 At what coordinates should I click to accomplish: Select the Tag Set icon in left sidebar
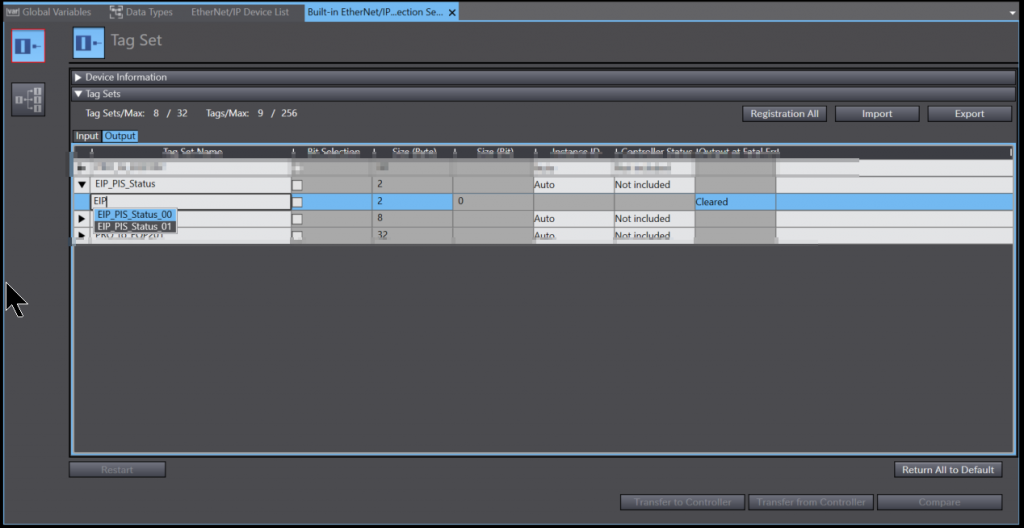click(28, 46)
